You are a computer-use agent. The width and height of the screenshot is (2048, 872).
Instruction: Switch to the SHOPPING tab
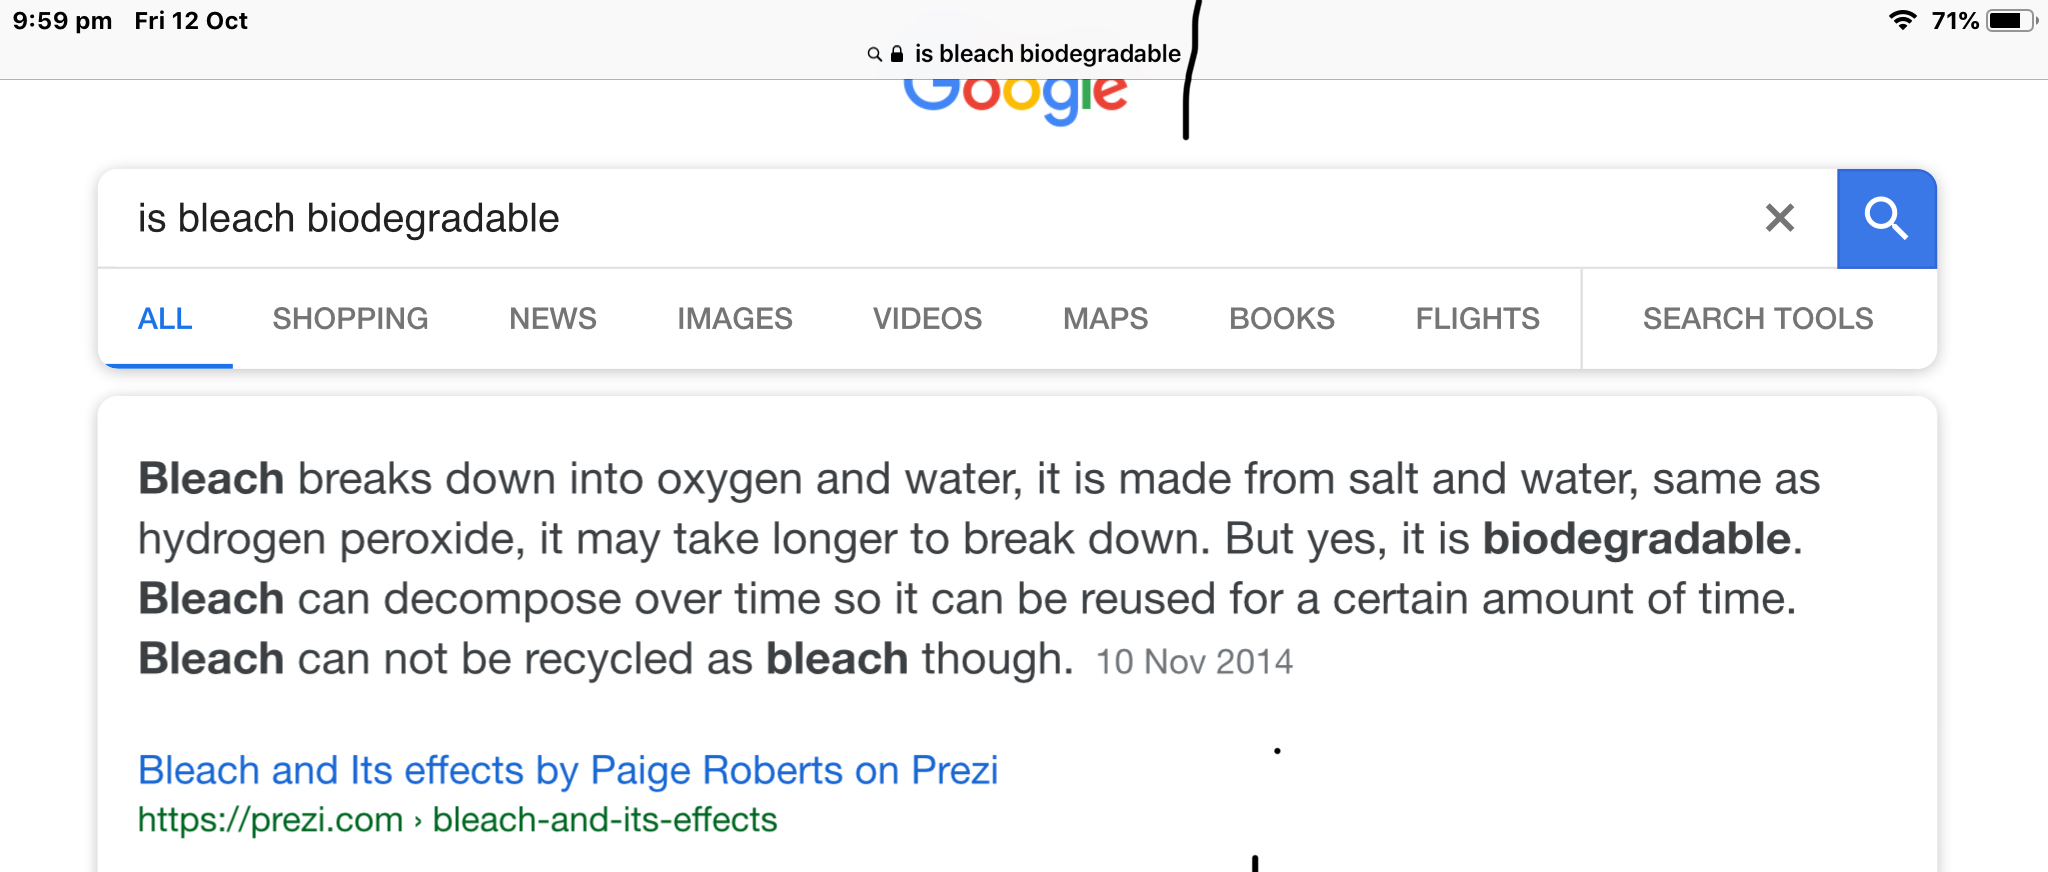click(350, 318)
